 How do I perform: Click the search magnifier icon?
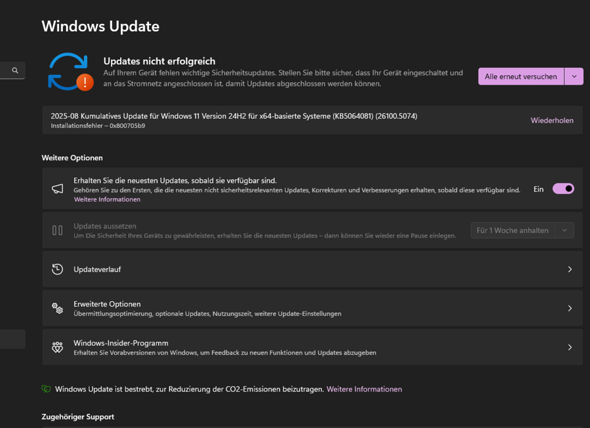(15, 70)
